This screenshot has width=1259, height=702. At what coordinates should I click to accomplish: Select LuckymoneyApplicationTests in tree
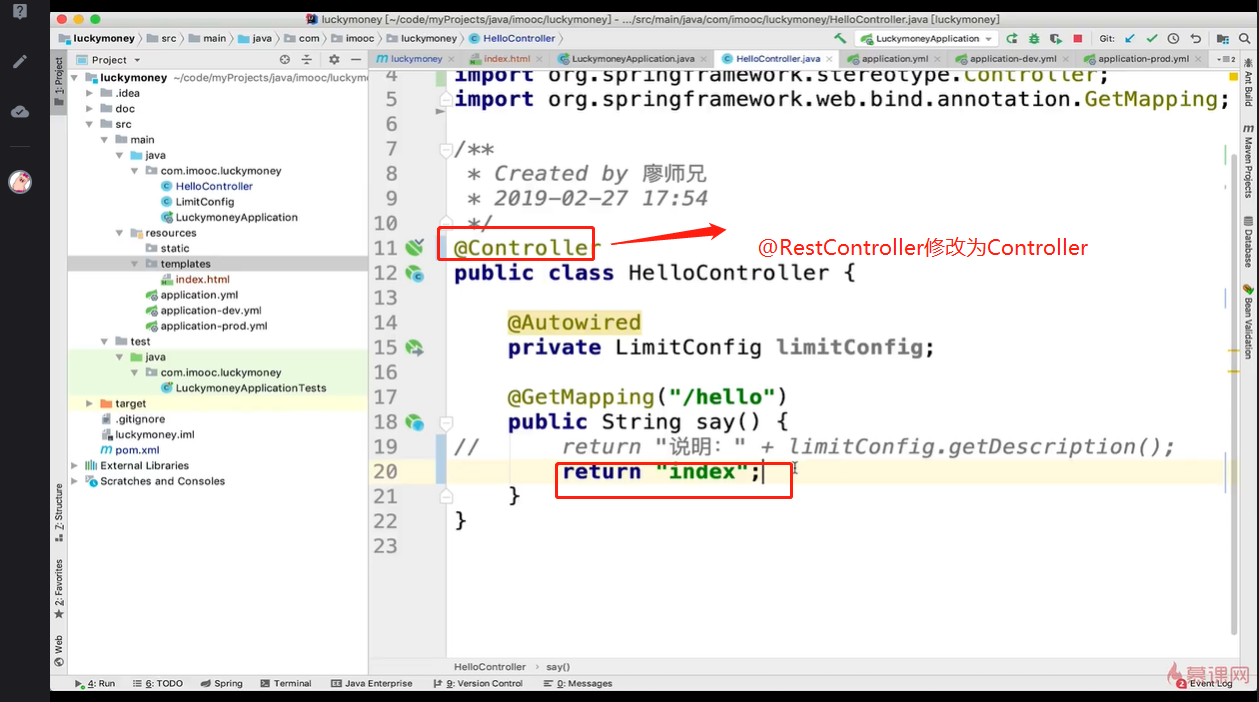point(250,388)
